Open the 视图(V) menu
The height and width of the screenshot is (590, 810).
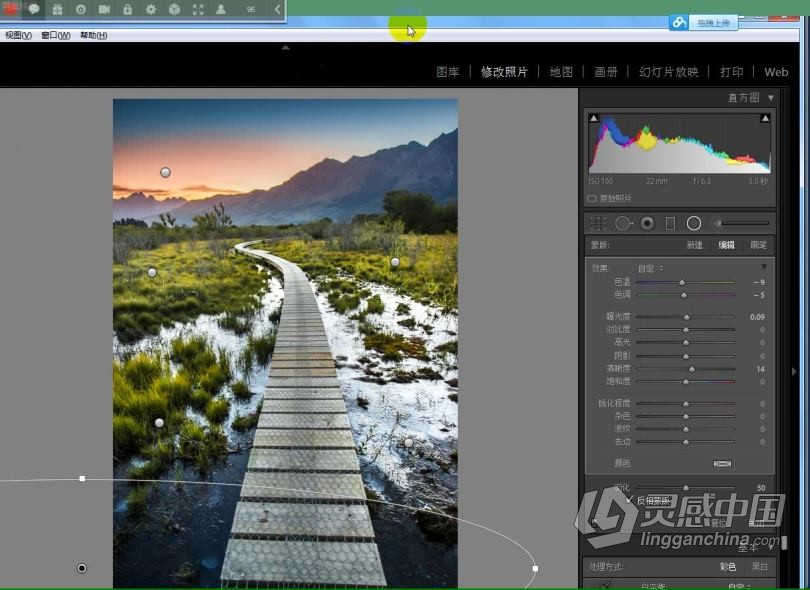pos(18,35)
